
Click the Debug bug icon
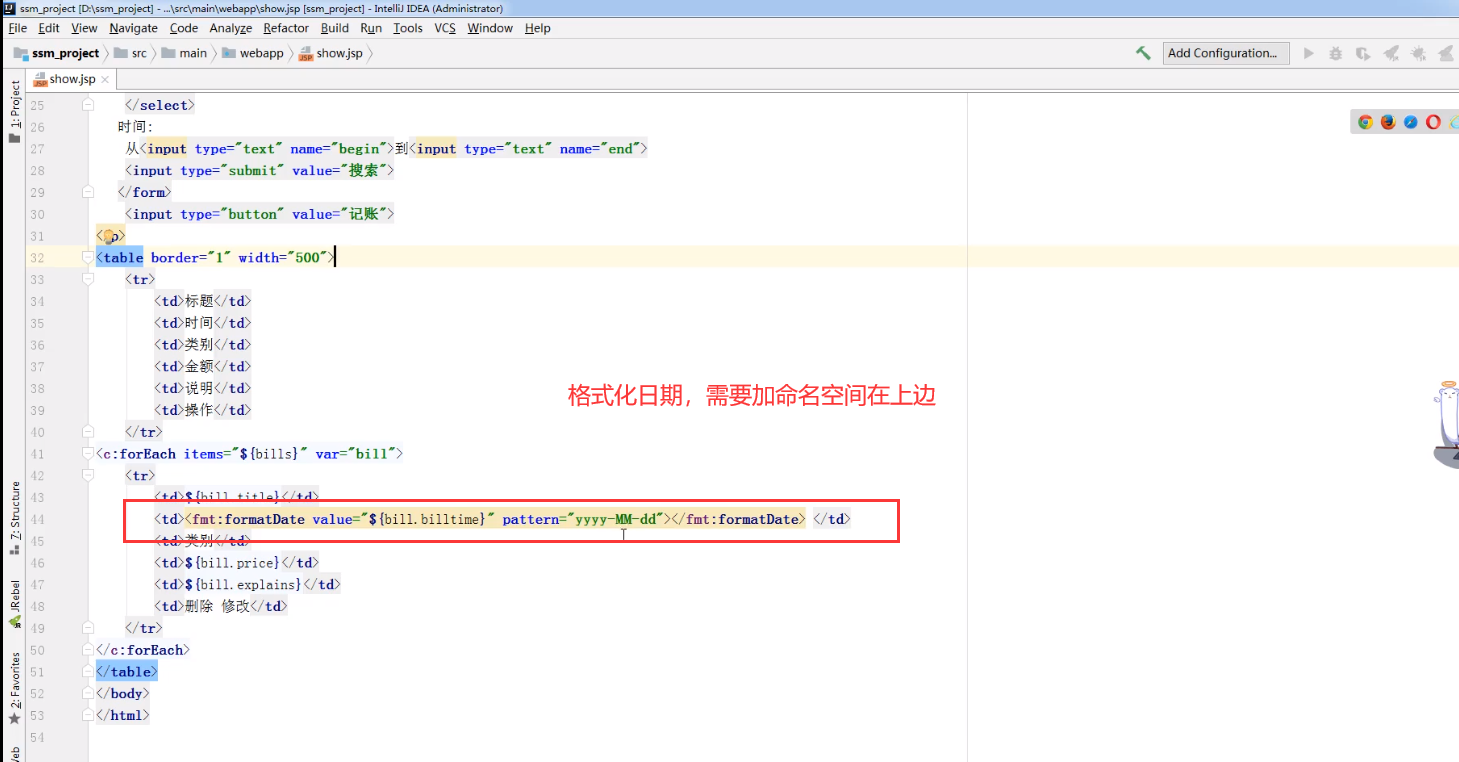coord(1335,53)
